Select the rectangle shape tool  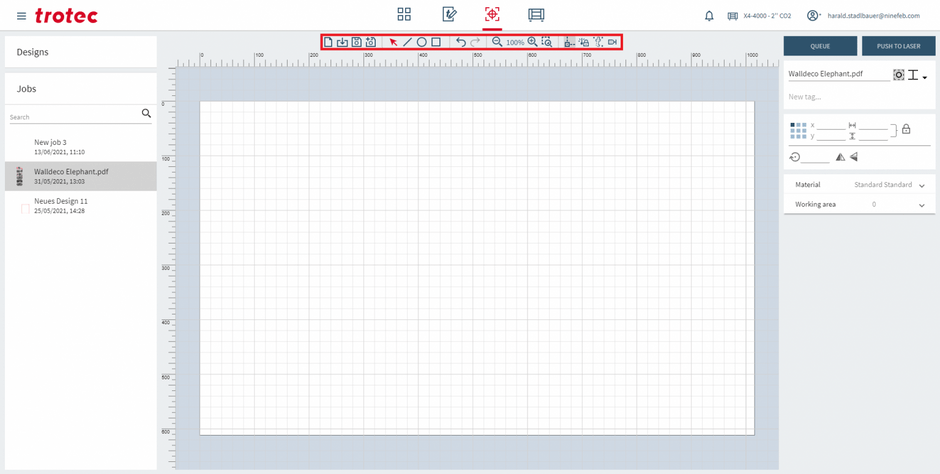436,42
